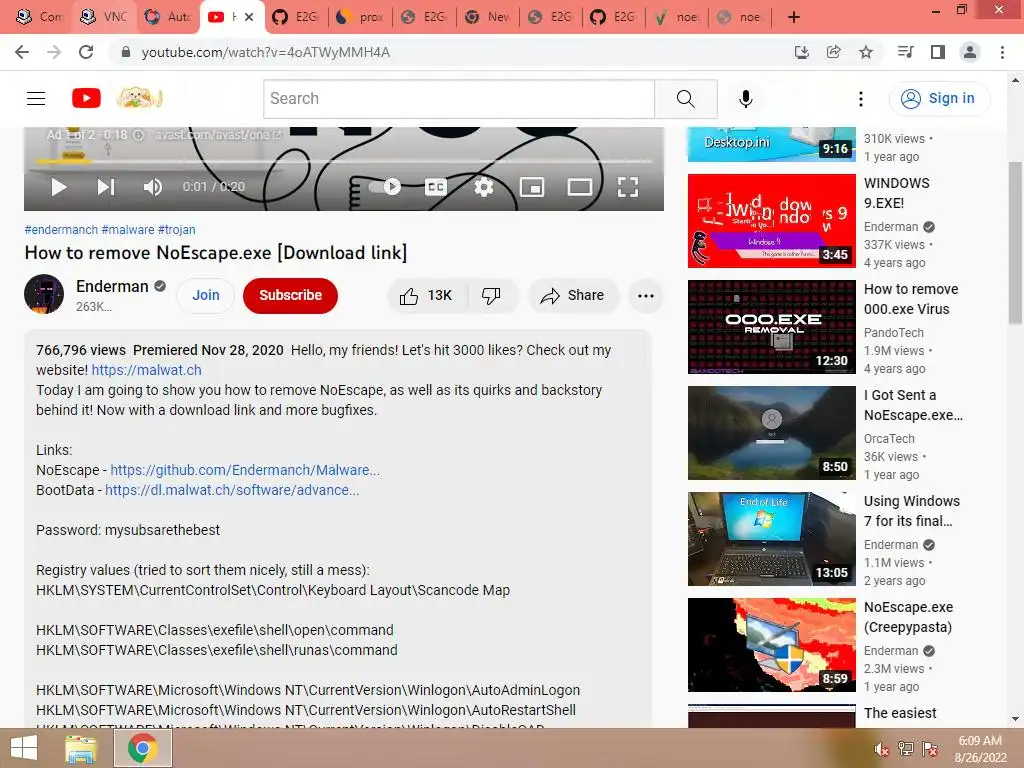Image resolution: width=1024 pixels, height=768 pixels.
Task: Open the Windows Start button
Action: tap(24, 748)
